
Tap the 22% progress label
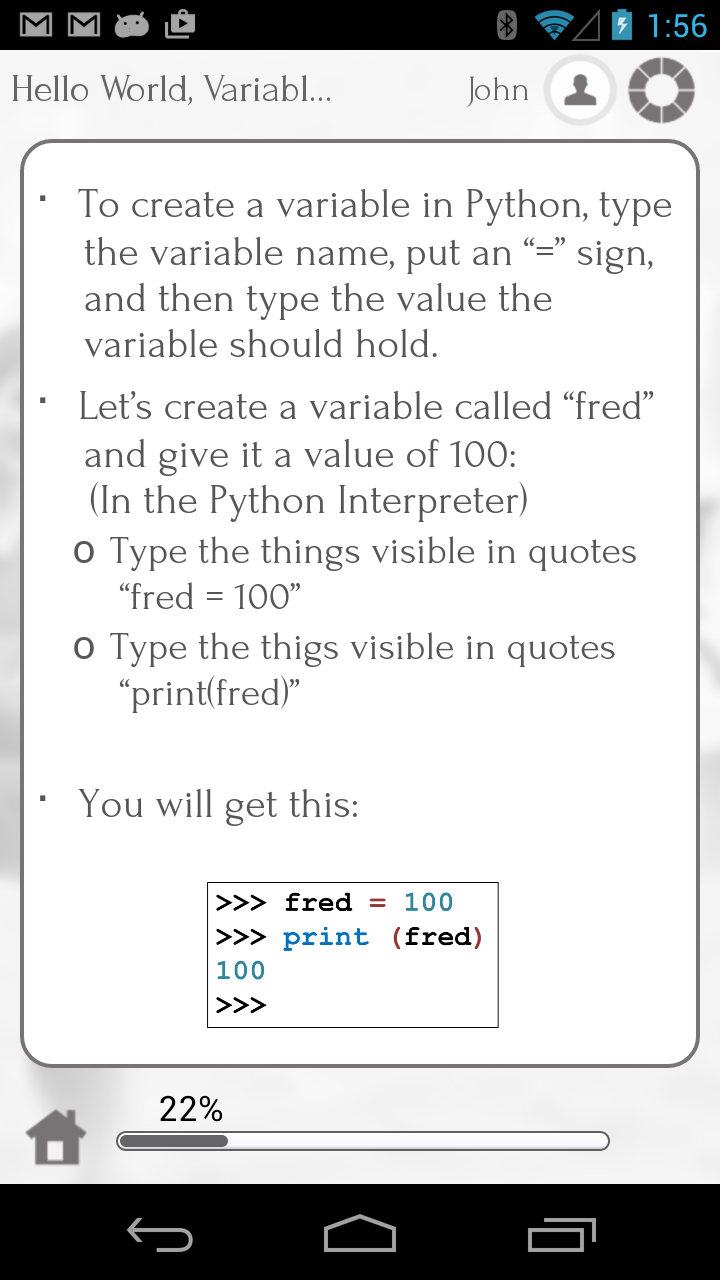190,1108
